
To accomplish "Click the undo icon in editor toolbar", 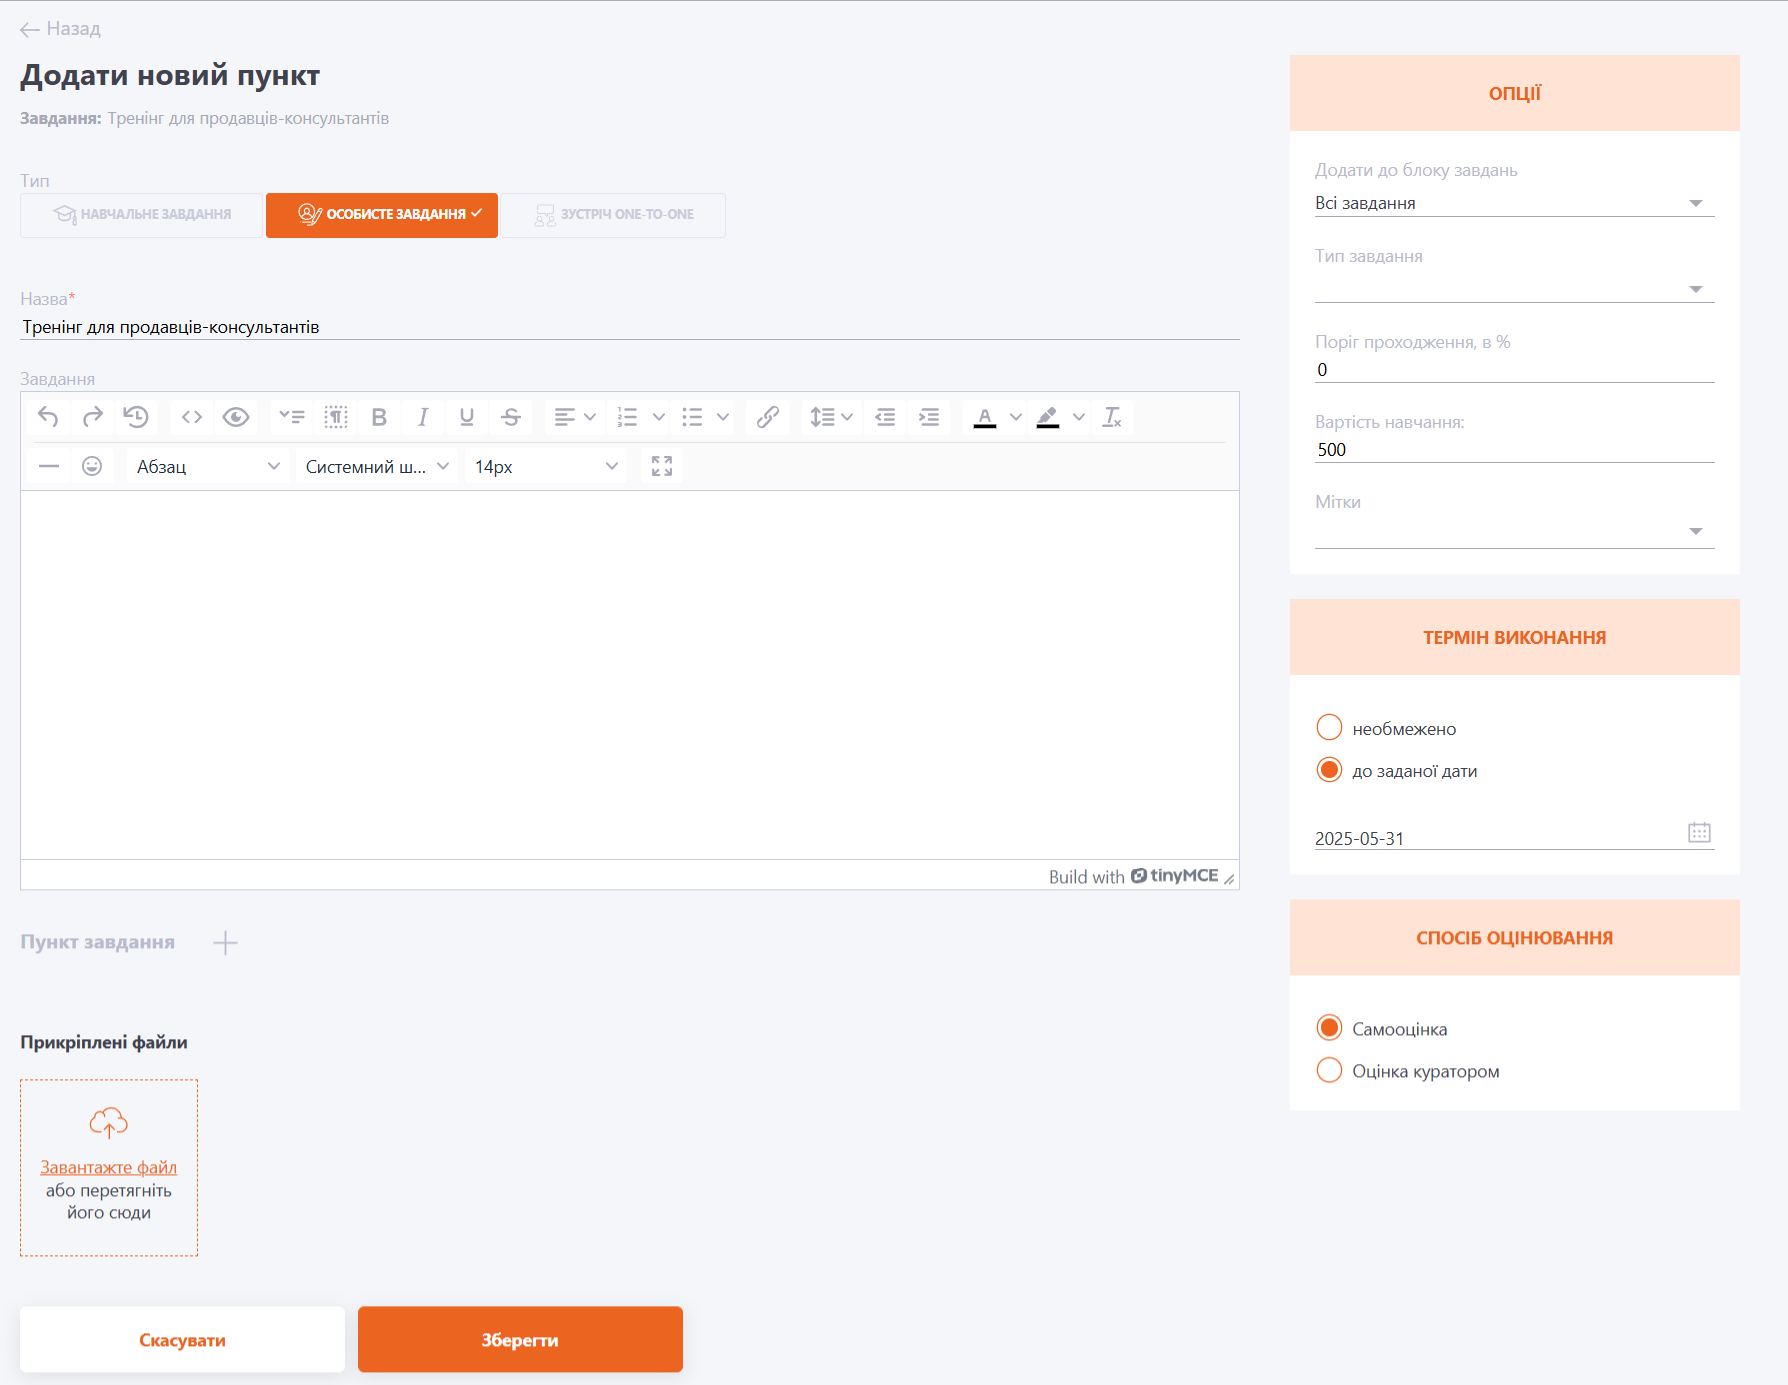I will pyautogui.click(x=48, y=417).
